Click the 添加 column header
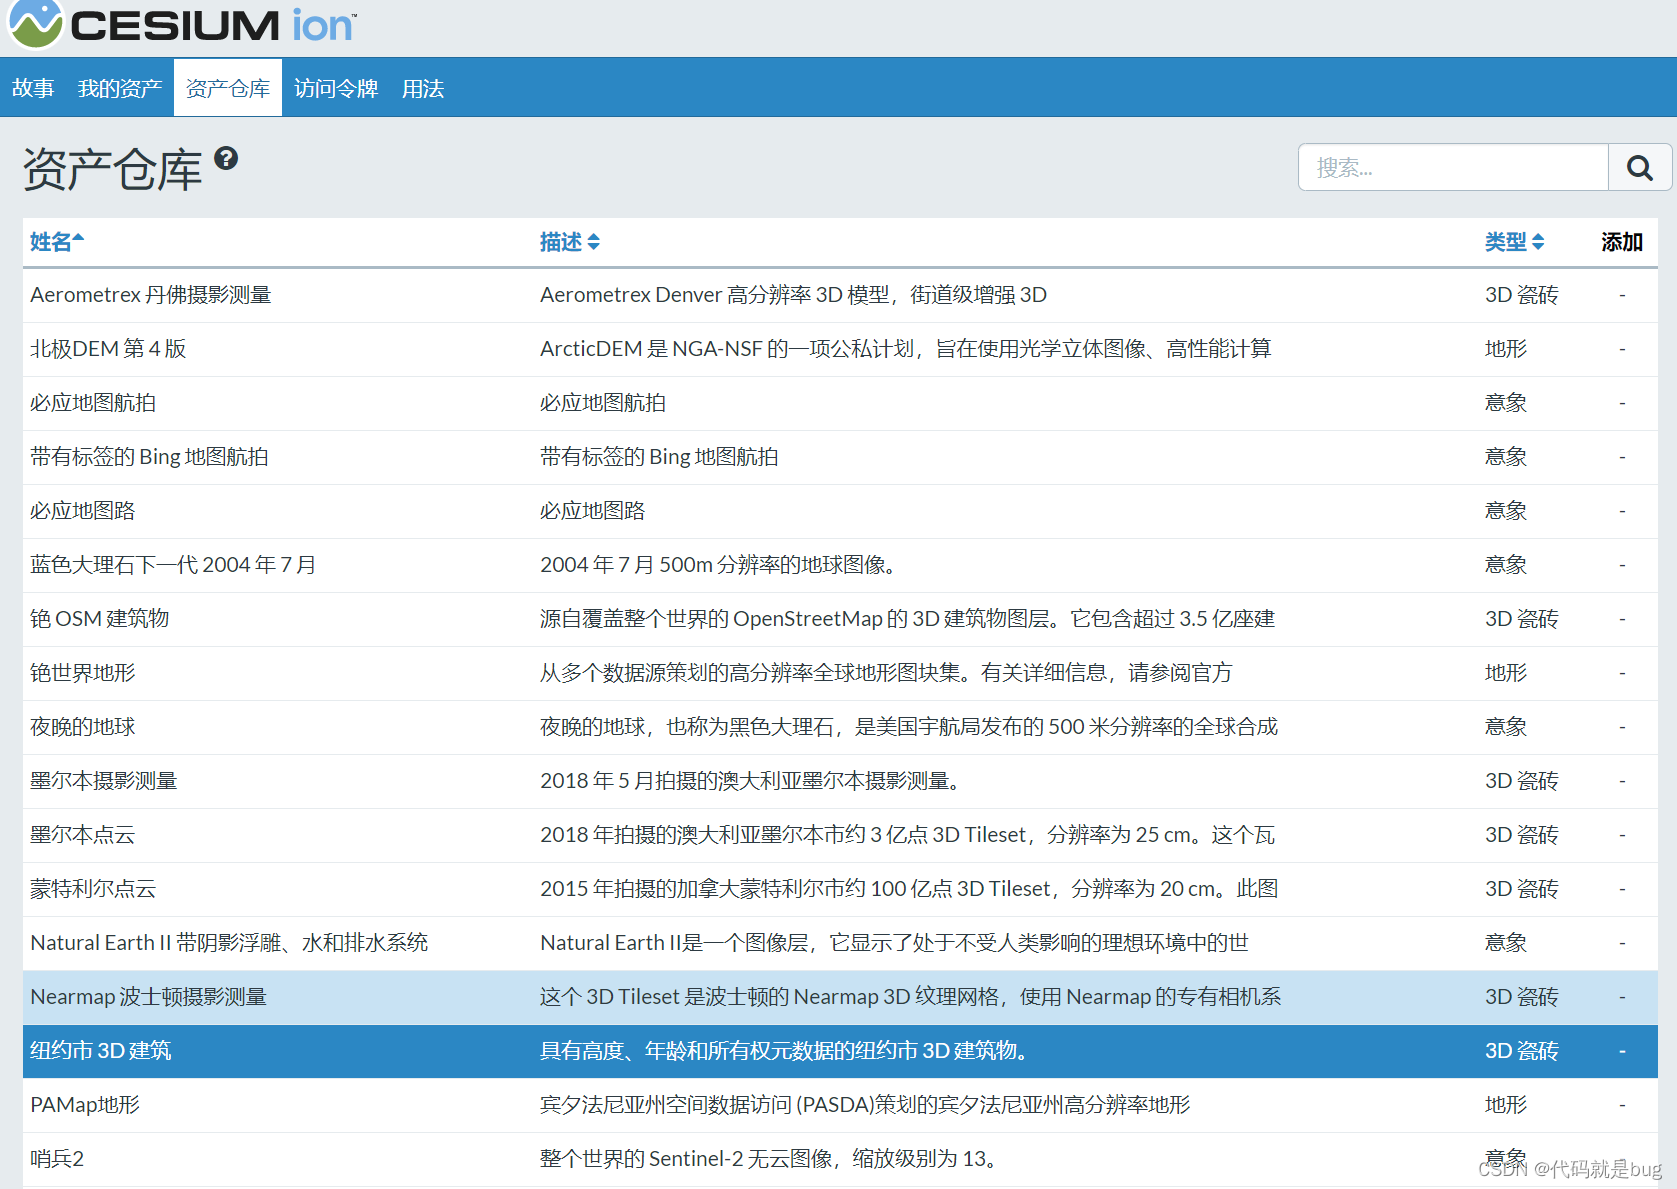1677x1189 pixels. pyautogui.click(x=1622, y=241)
